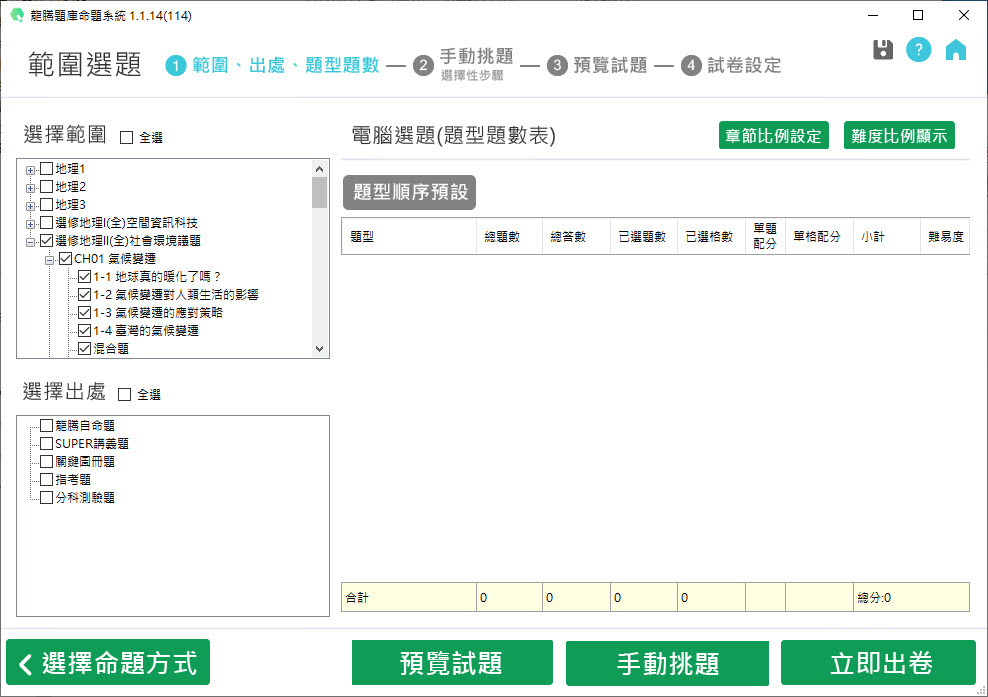Image resolution: width=988 pixels, height=697 pixels.
Task: Click step 4 試卷設定 circle icon
Action: click(x=691, y=66)
